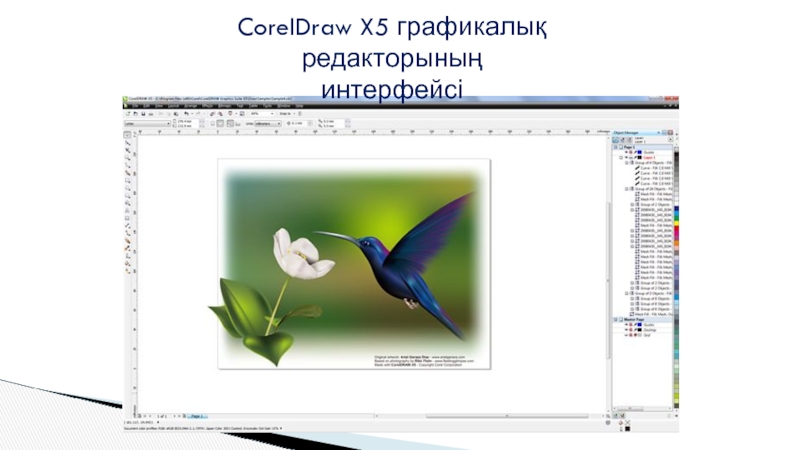Click the New document icon
The height and width of the screenshot is (450, 800).
[x=127, y=114]
